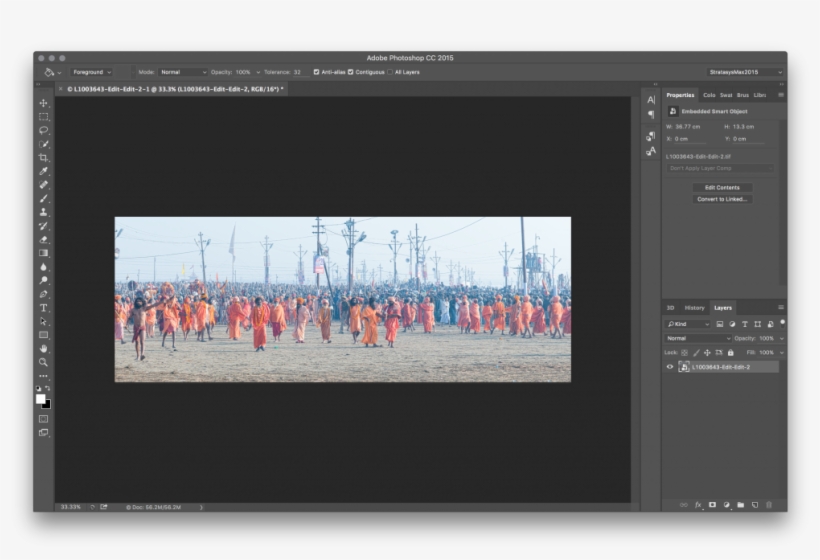
Task: Uncheck the Contiguous checkbox
Action: [351, 72]
